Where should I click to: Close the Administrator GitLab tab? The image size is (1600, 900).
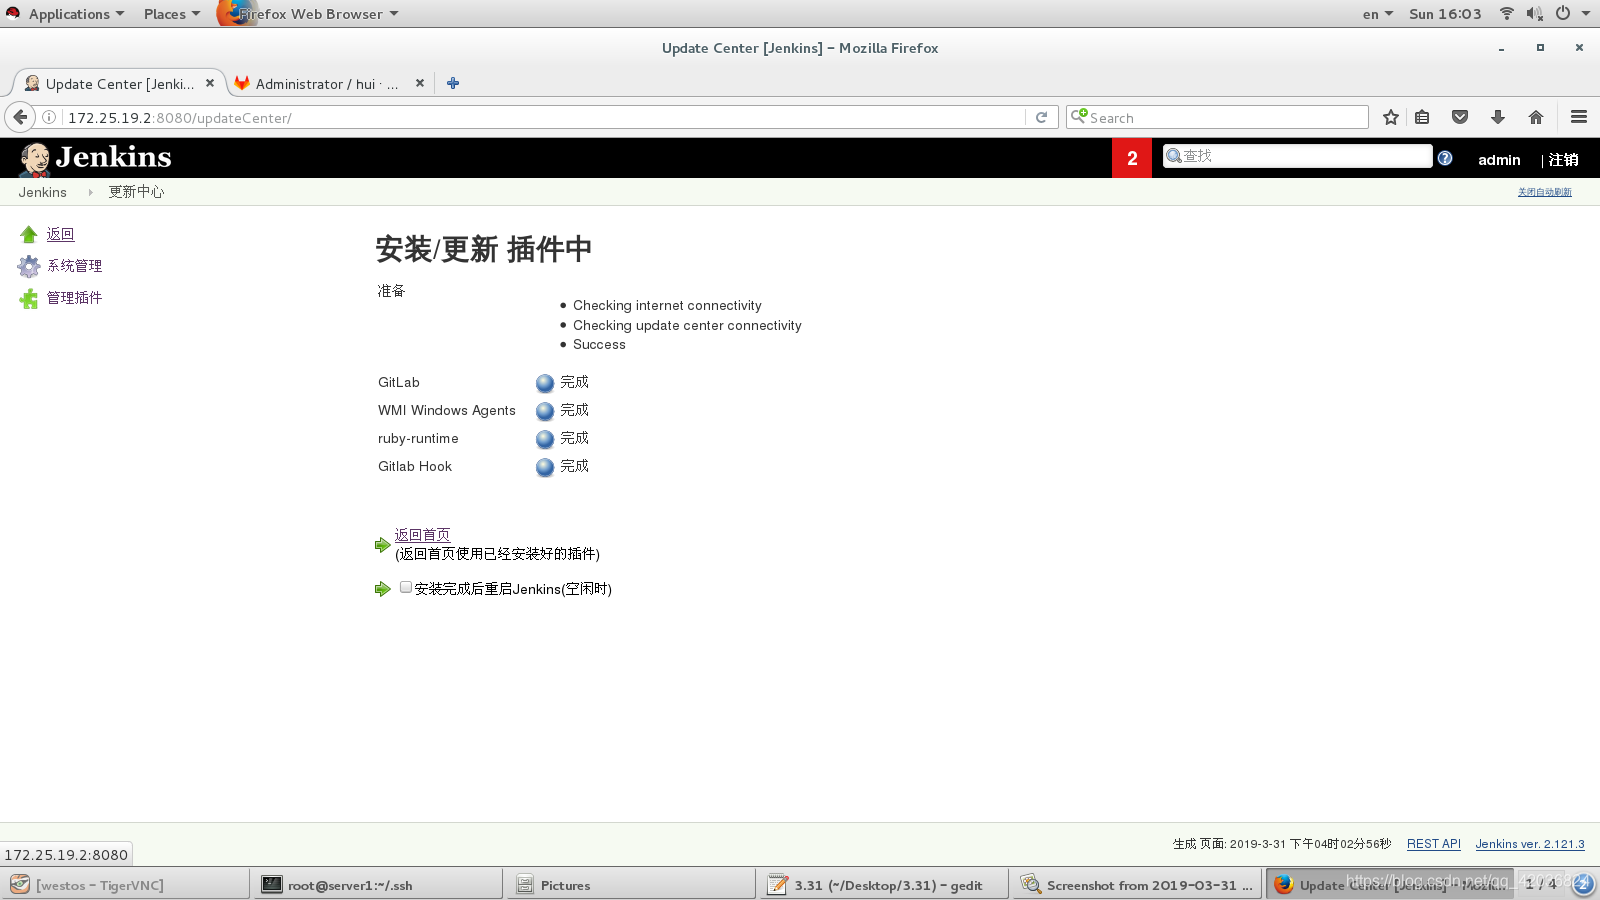420,83
